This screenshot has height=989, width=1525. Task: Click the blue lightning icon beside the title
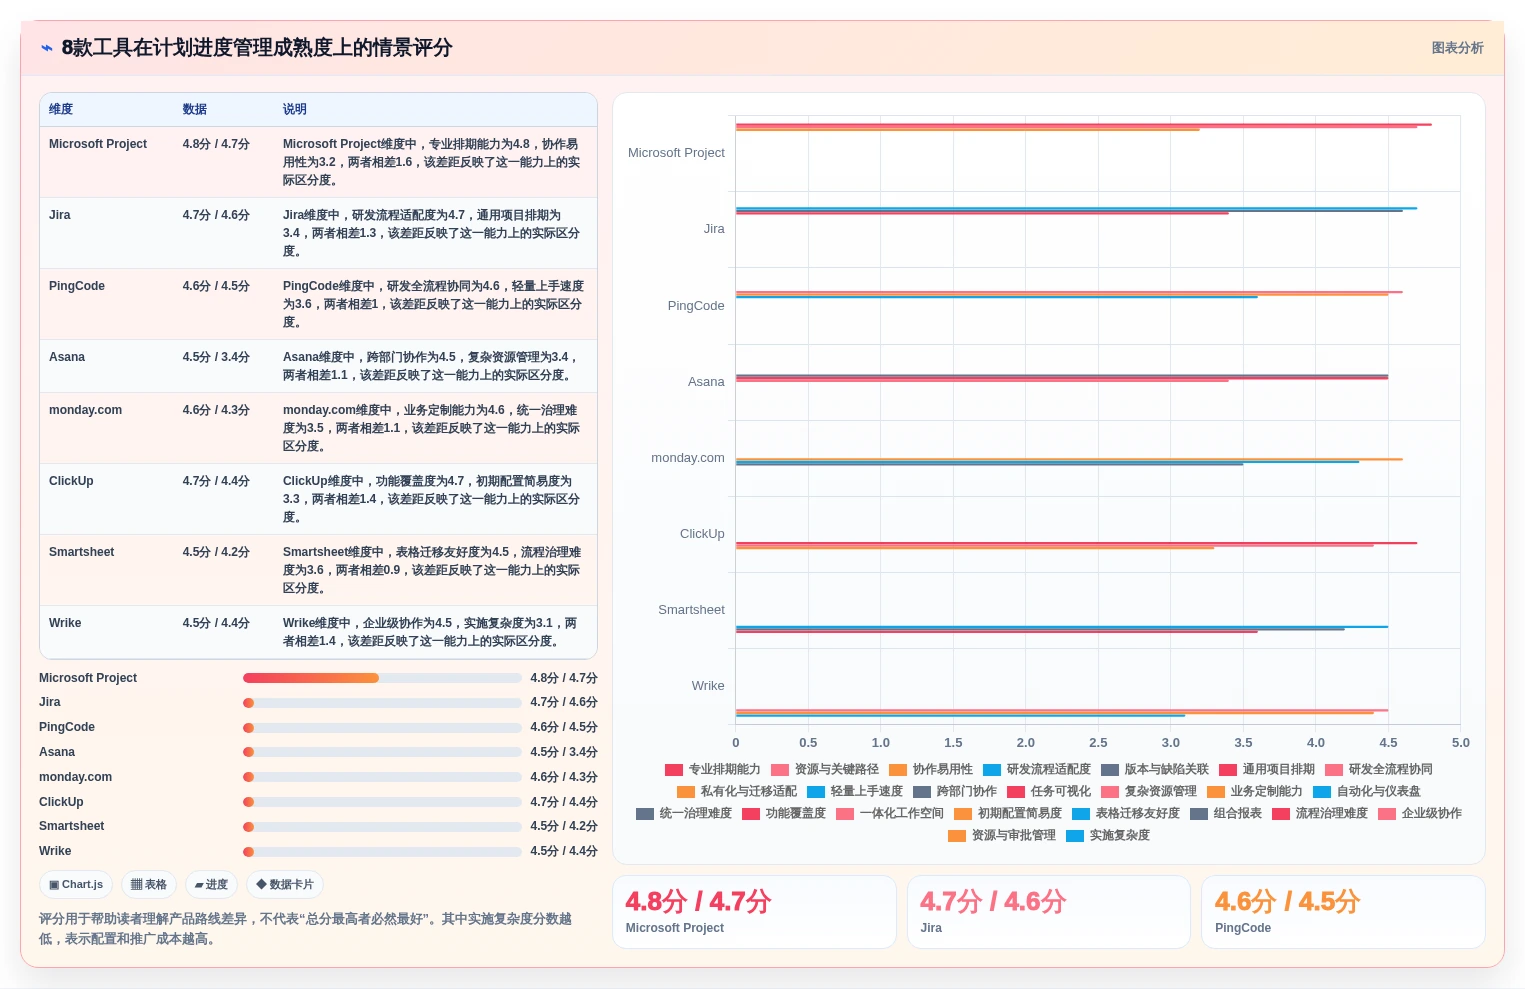click(x=46, y=48)
